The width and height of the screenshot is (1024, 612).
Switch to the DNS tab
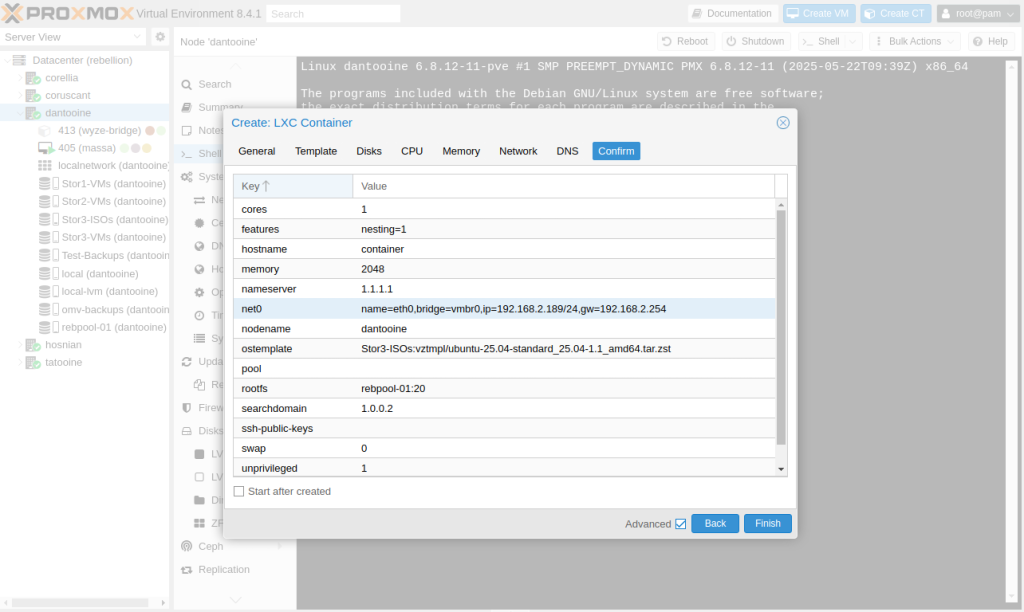568,151
